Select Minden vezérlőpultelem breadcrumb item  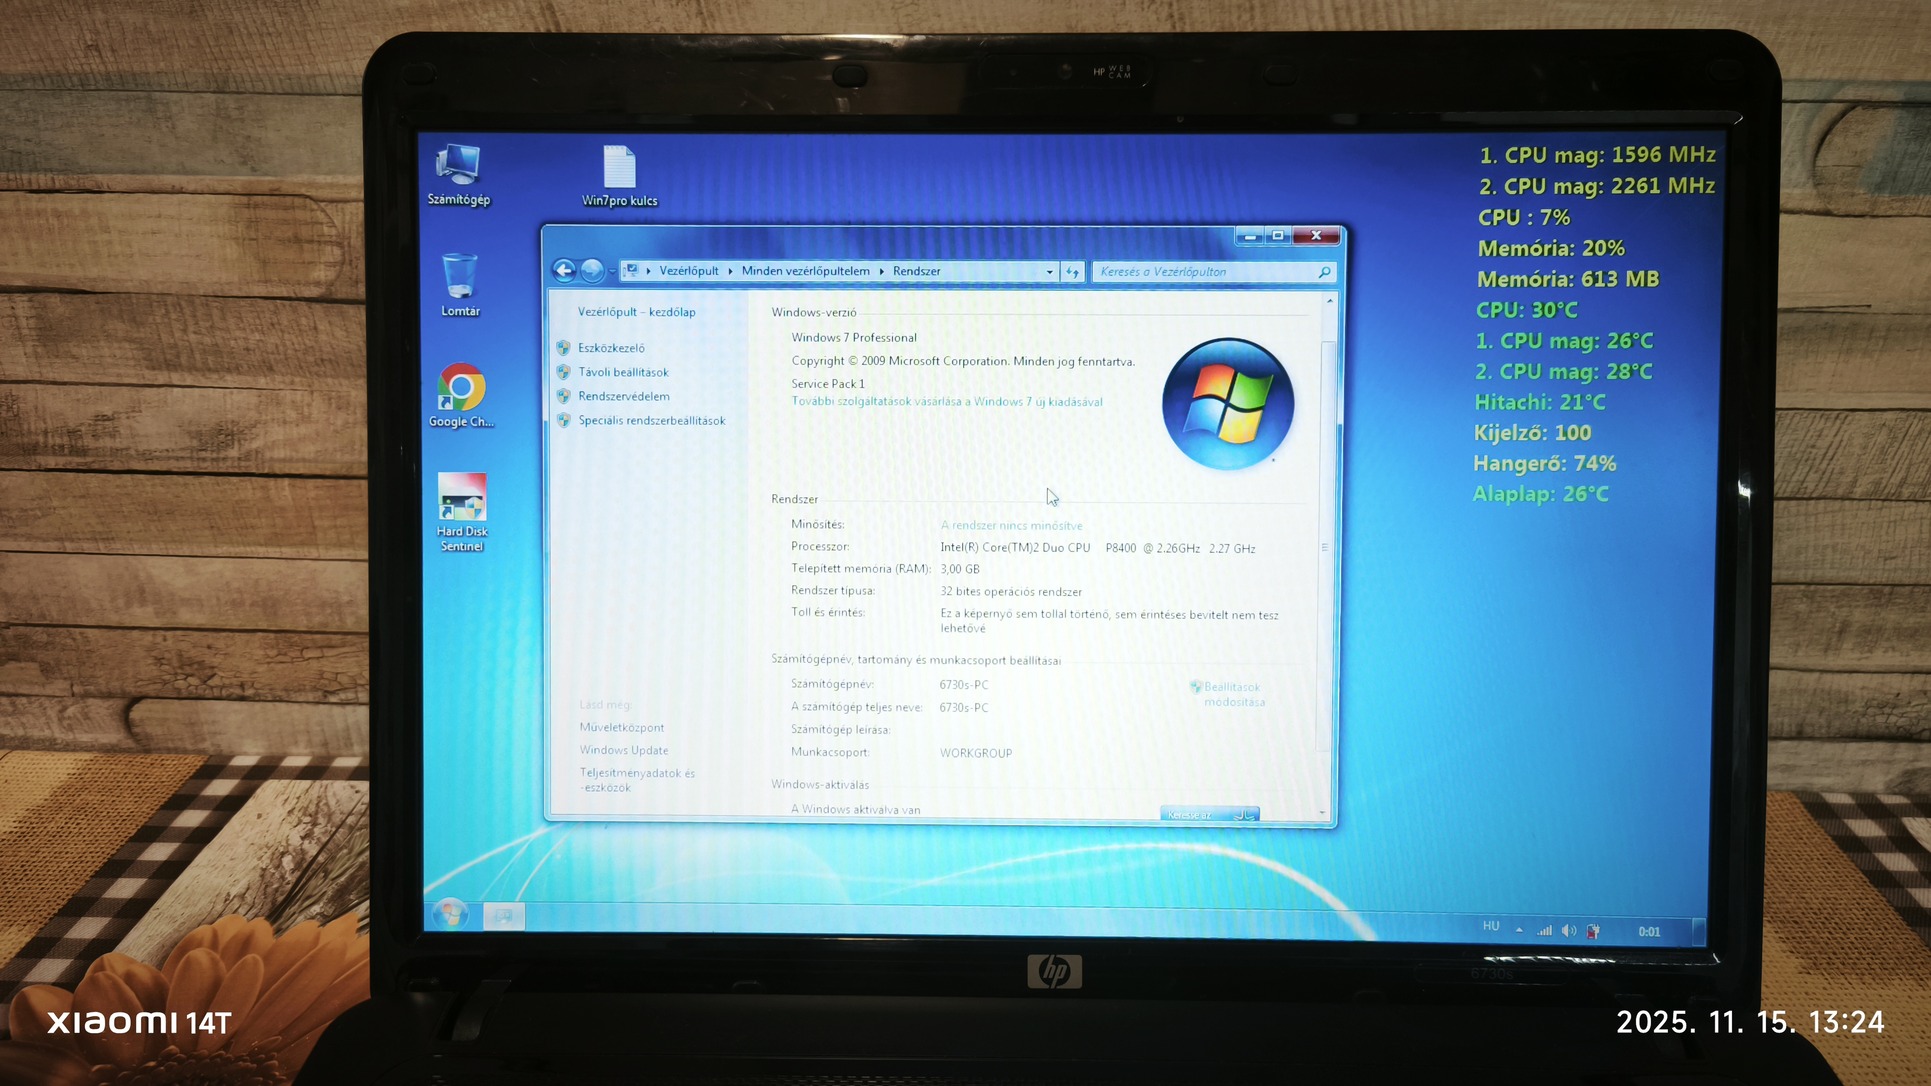tap(805, 271)
